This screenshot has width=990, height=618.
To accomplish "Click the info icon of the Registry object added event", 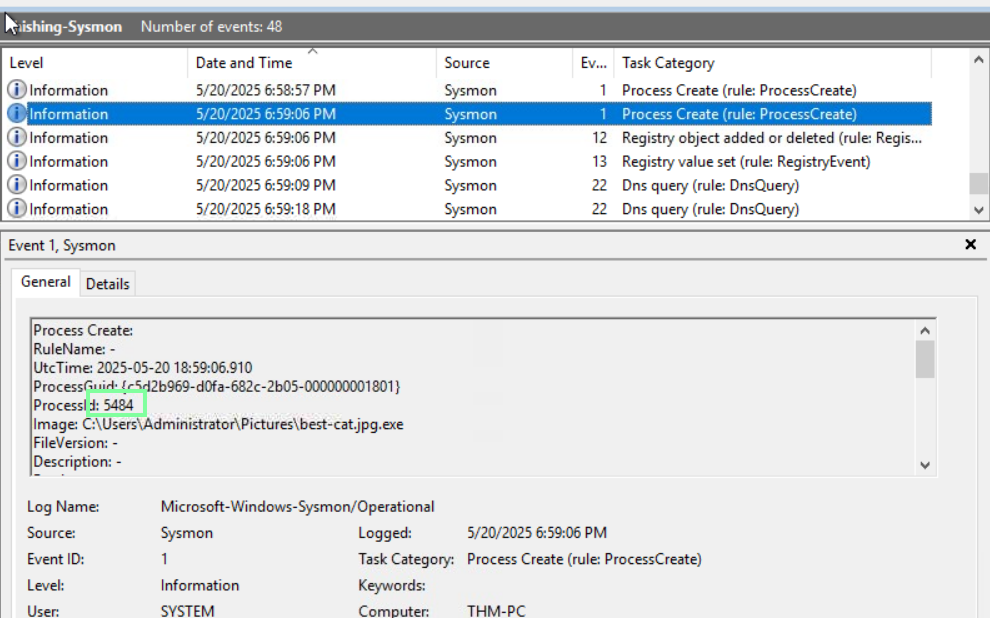I will coord(17,138).
